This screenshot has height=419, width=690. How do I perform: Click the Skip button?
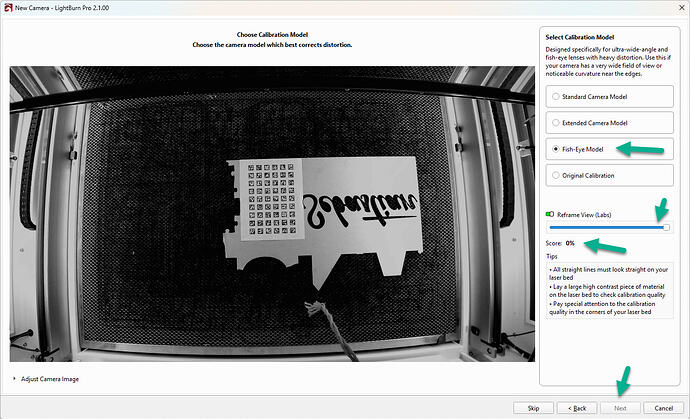(533, 408)
